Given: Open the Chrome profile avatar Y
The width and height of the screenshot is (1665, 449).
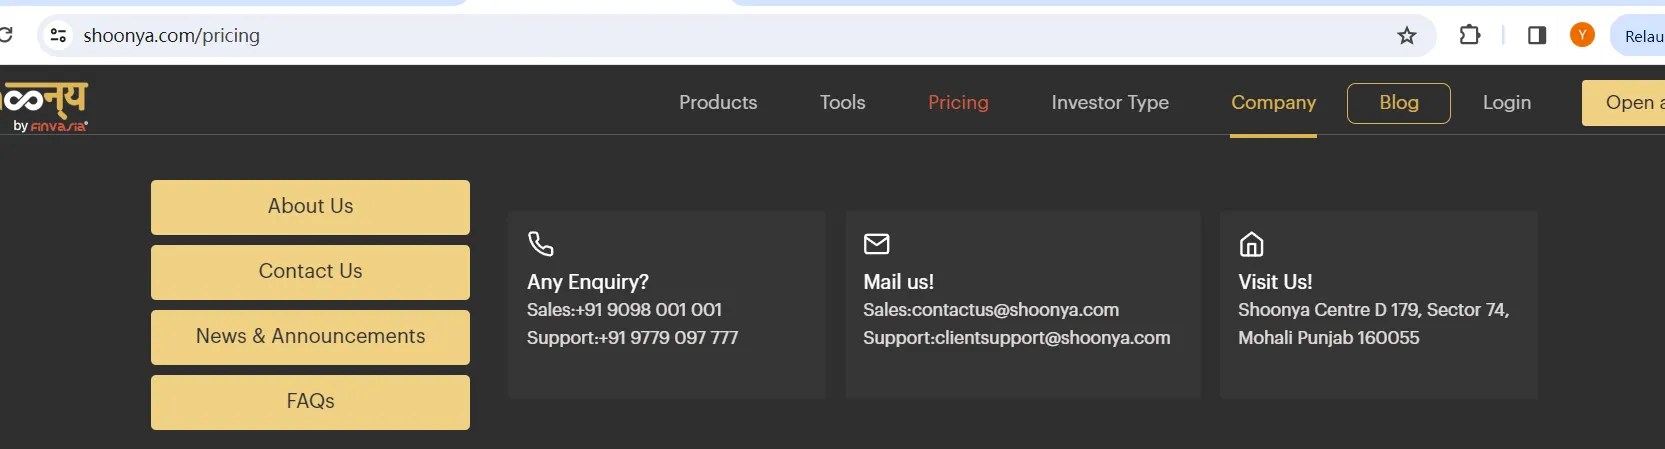Looking at the screenshot, I should 1582,35.
